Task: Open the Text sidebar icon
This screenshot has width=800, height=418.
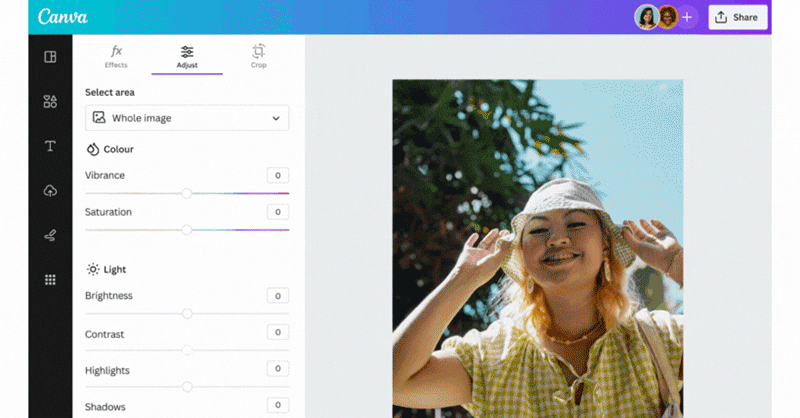Action: [x=50, y=146]
